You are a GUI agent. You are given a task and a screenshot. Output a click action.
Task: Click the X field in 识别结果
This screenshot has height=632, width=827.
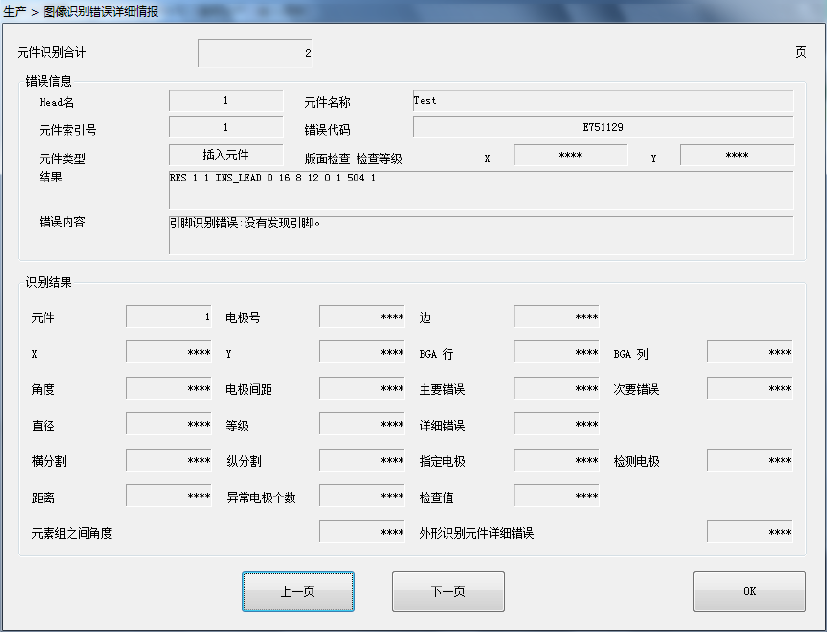point(169,352)
